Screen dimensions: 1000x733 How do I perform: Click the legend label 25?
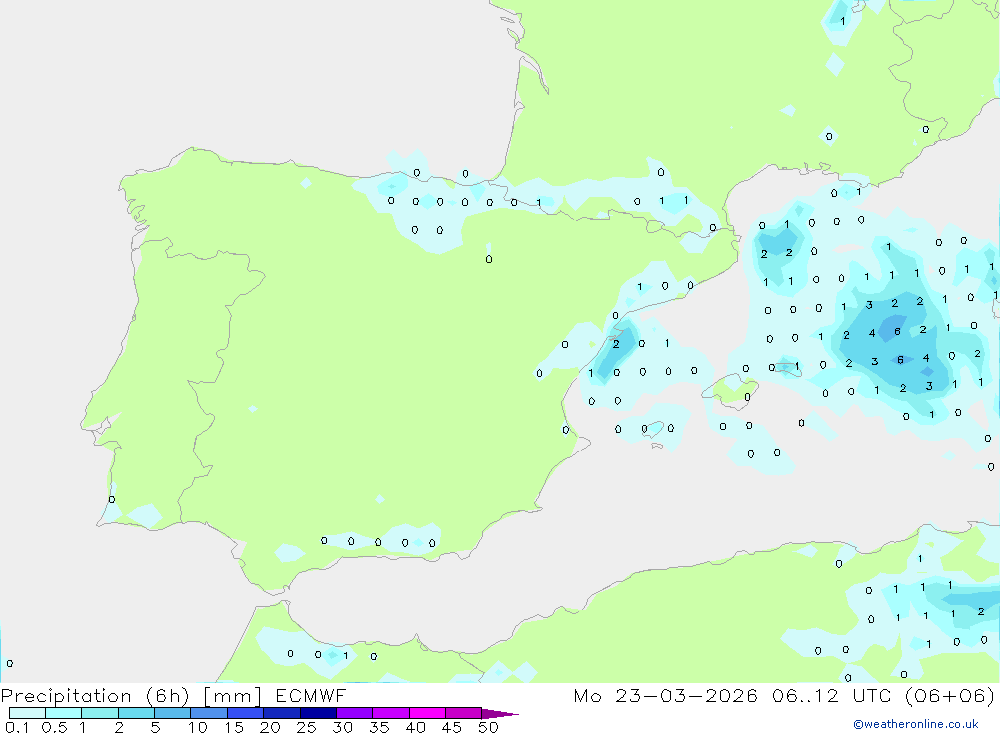tap(307, 727)
